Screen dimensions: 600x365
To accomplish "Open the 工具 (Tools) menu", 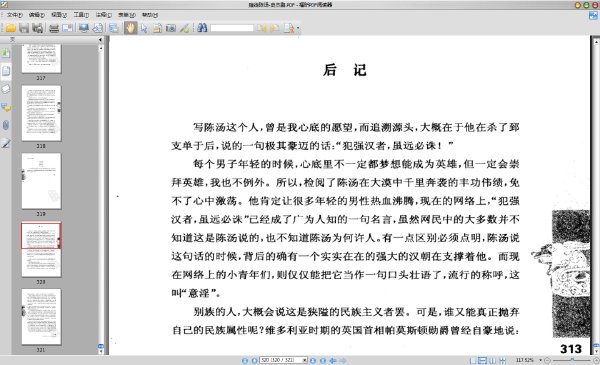I will (81, 15).
